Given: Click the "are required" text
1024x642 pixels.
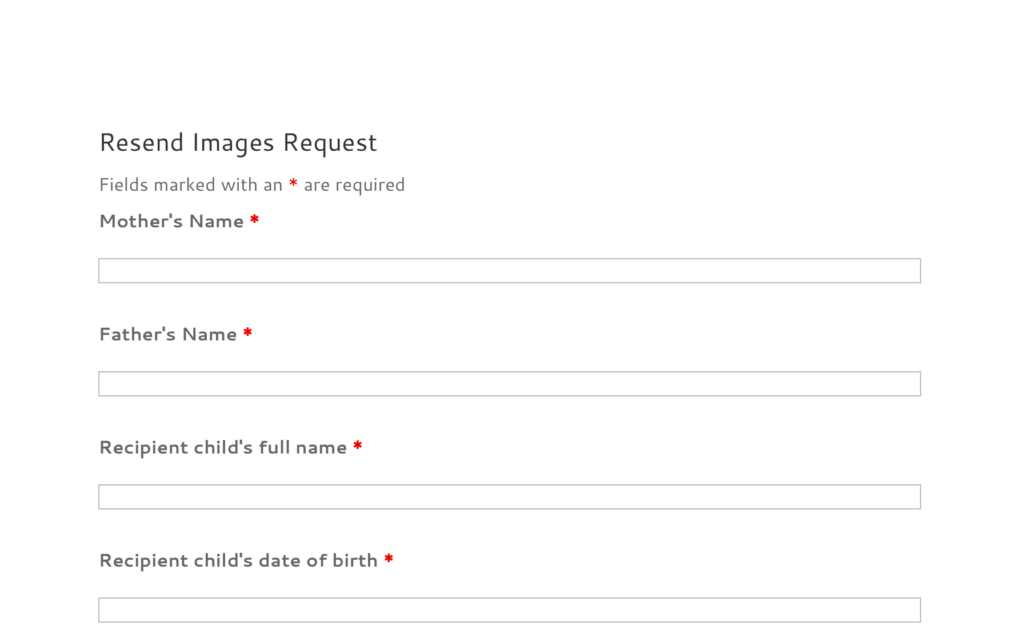Looking at the screenshot, I should (x=354, y=185).
